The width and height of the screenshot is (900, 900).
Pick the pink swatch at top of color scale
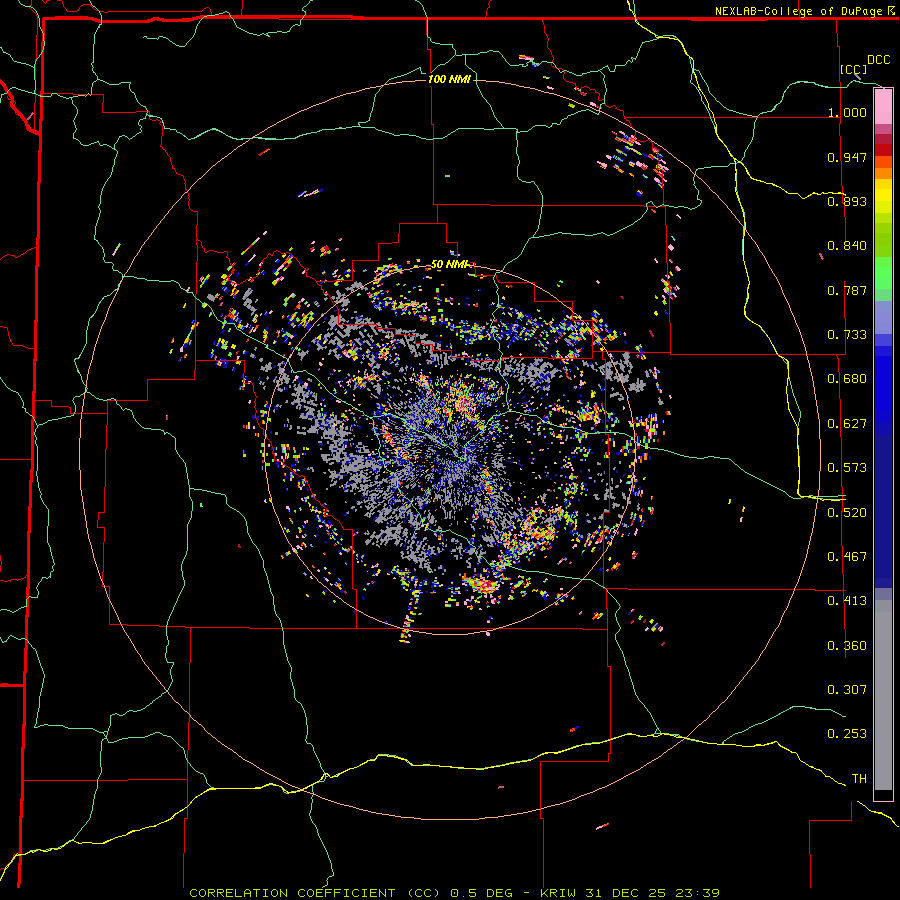click(883, 106)
